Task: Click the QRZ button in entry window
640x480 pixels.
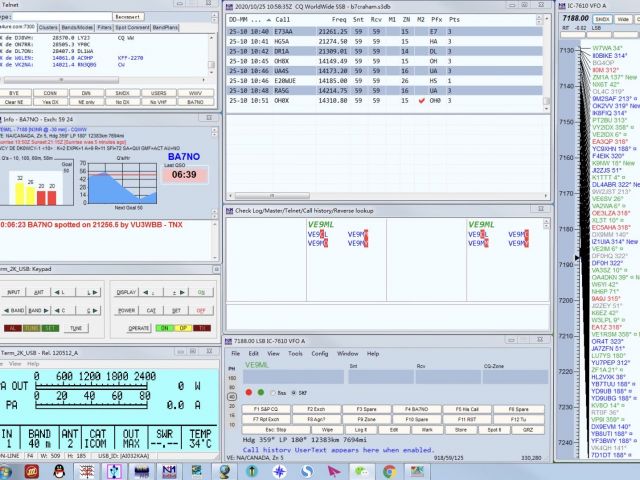Action: point(528,430)
